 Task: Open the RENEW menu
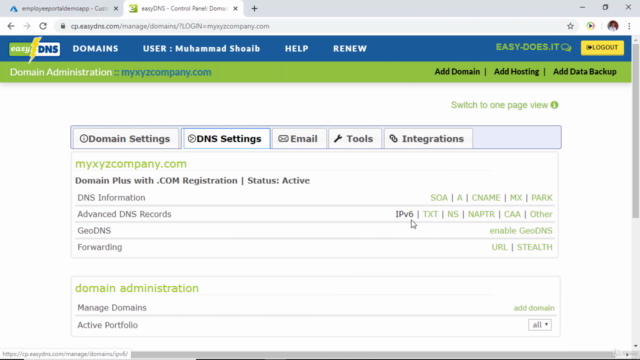point(350,49)
